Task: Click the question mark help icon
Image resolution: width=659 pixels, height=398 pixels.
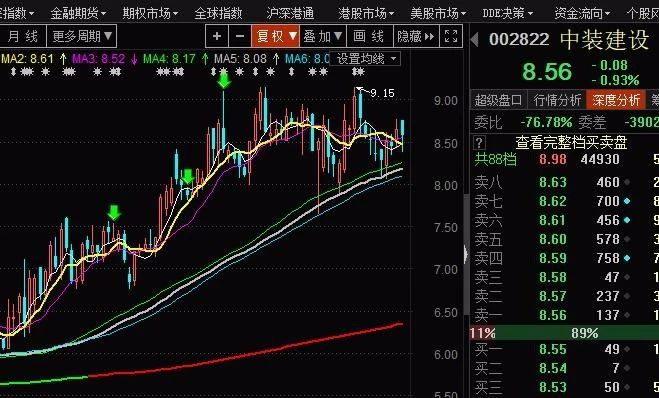Action: [479, 142]
